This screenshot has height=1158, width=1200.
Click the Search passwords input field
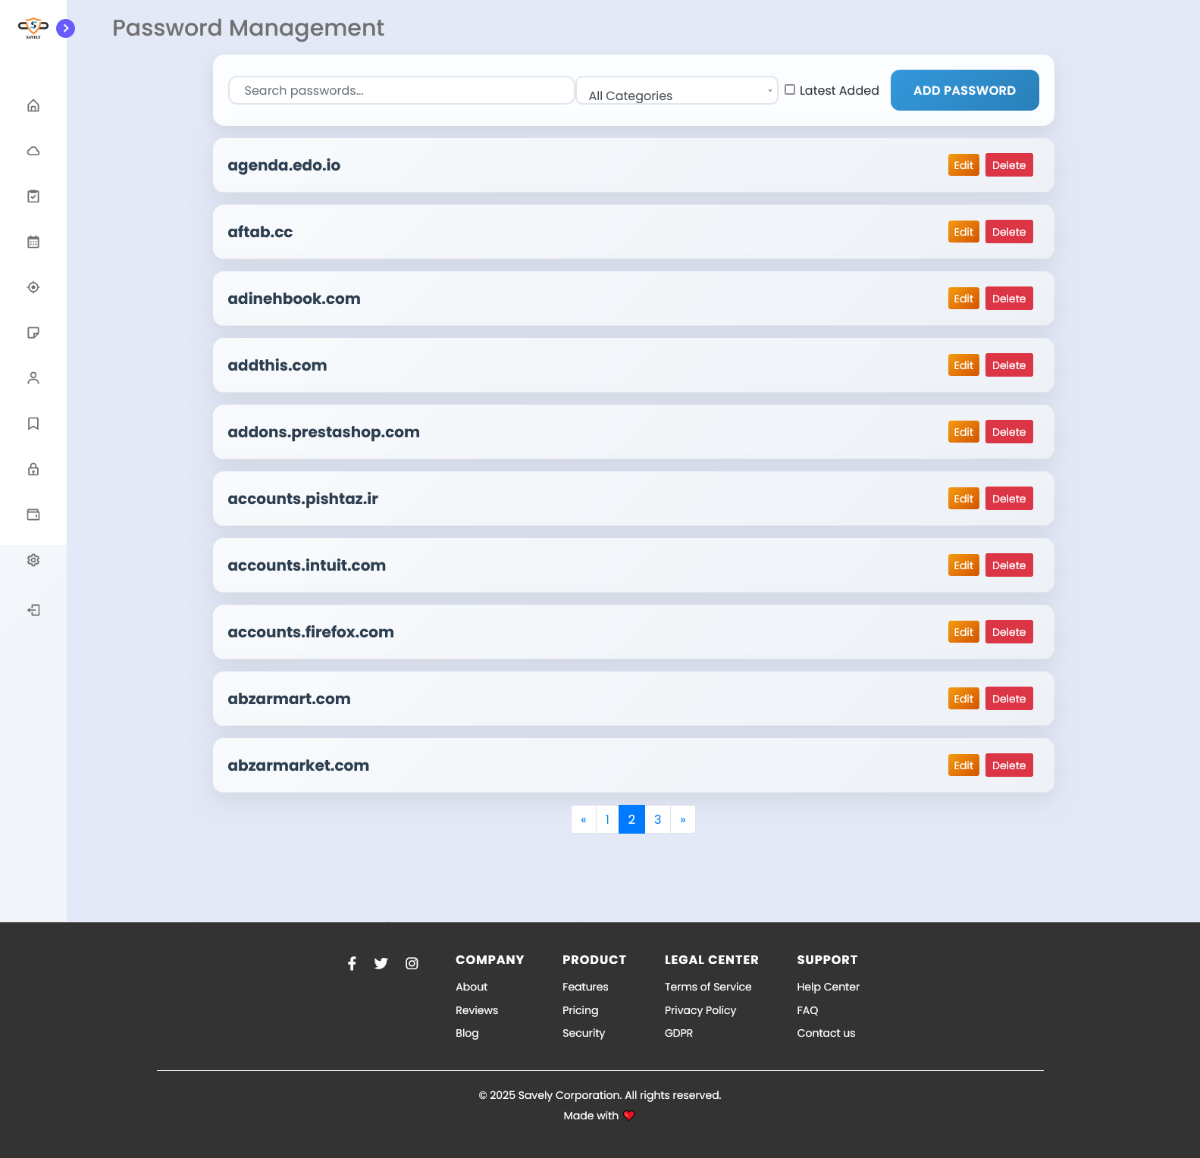401,90
